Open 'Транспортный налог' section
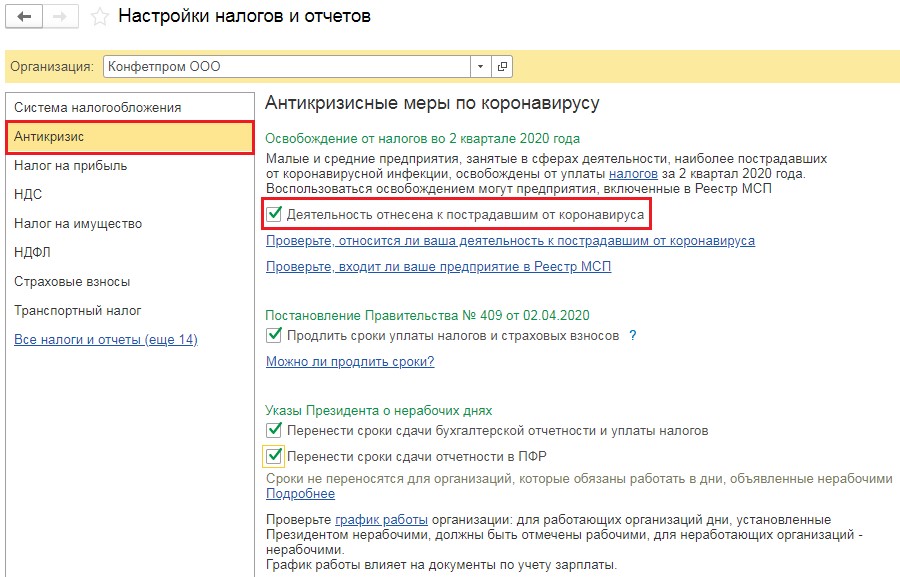 130,311
